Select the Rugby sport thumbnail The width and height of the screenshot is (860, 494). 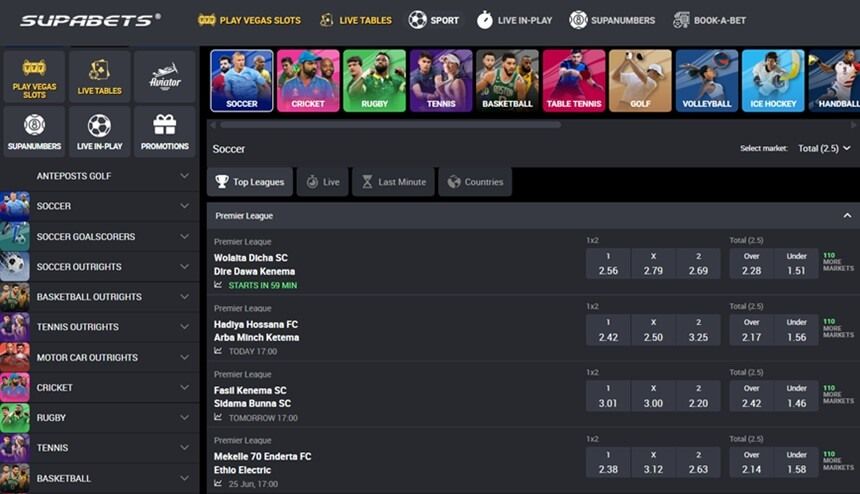[x=375, y=81]
